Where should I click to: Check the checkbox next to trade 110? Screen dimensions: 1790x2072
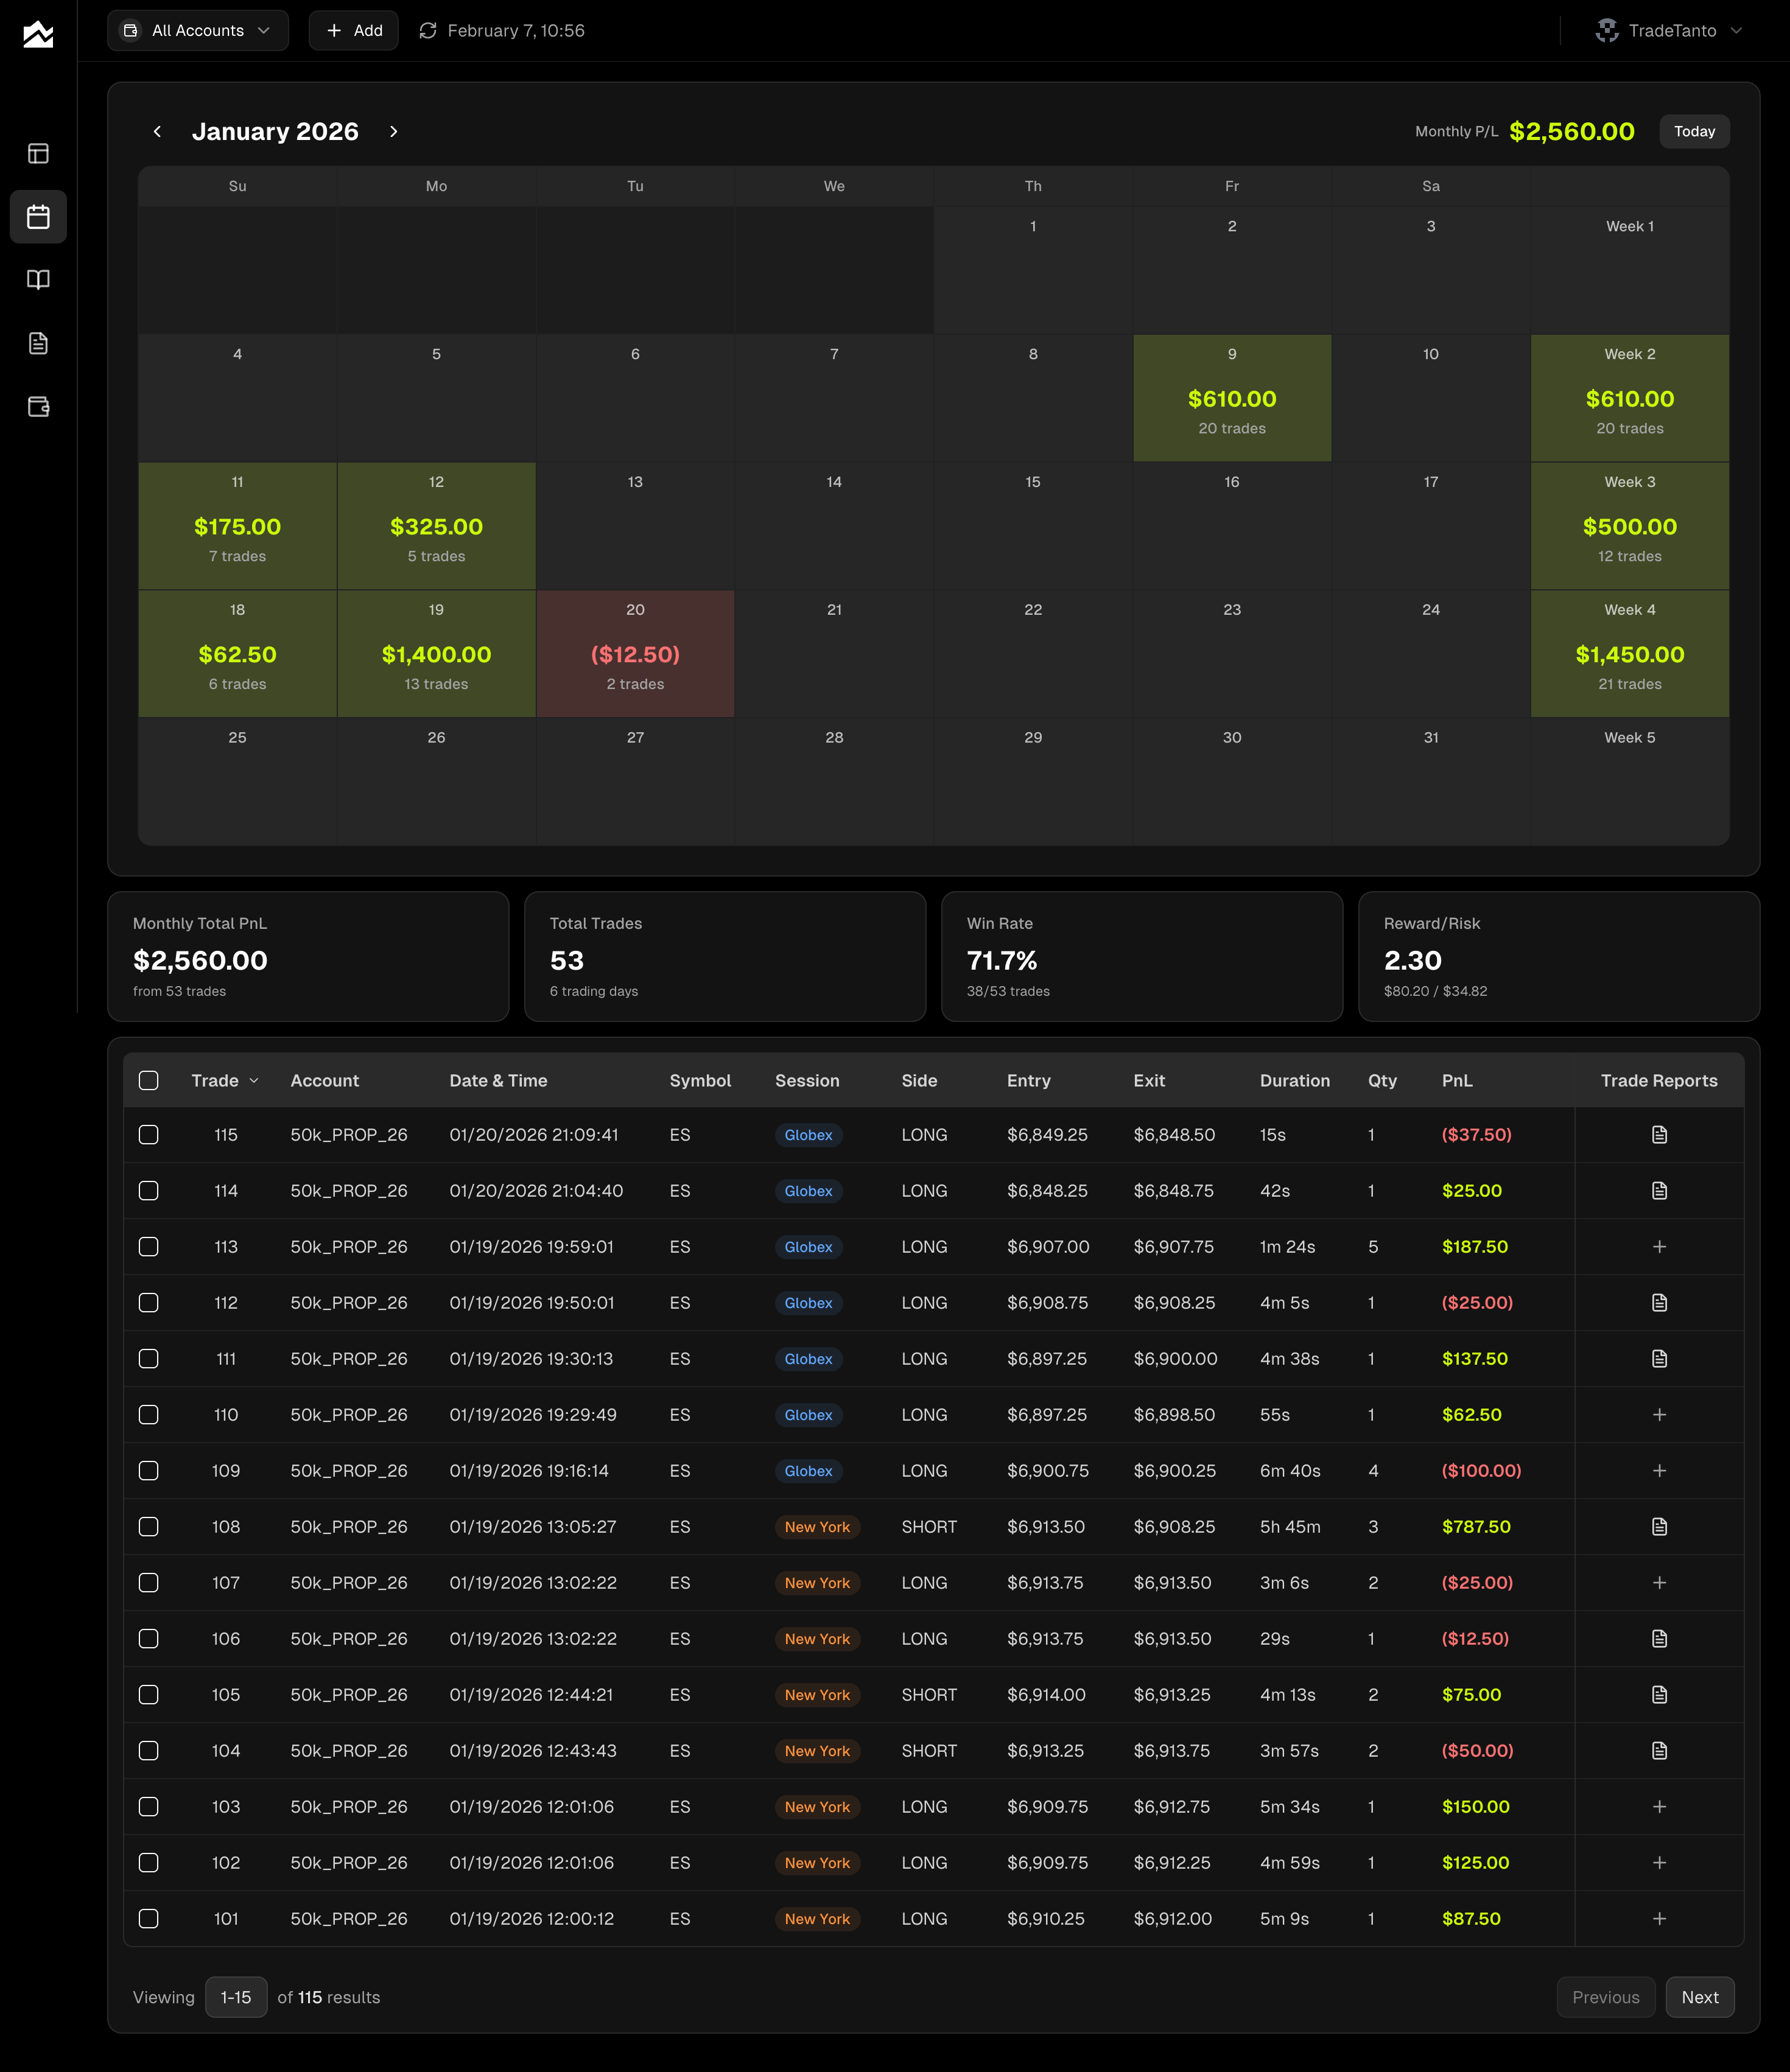148,1414
